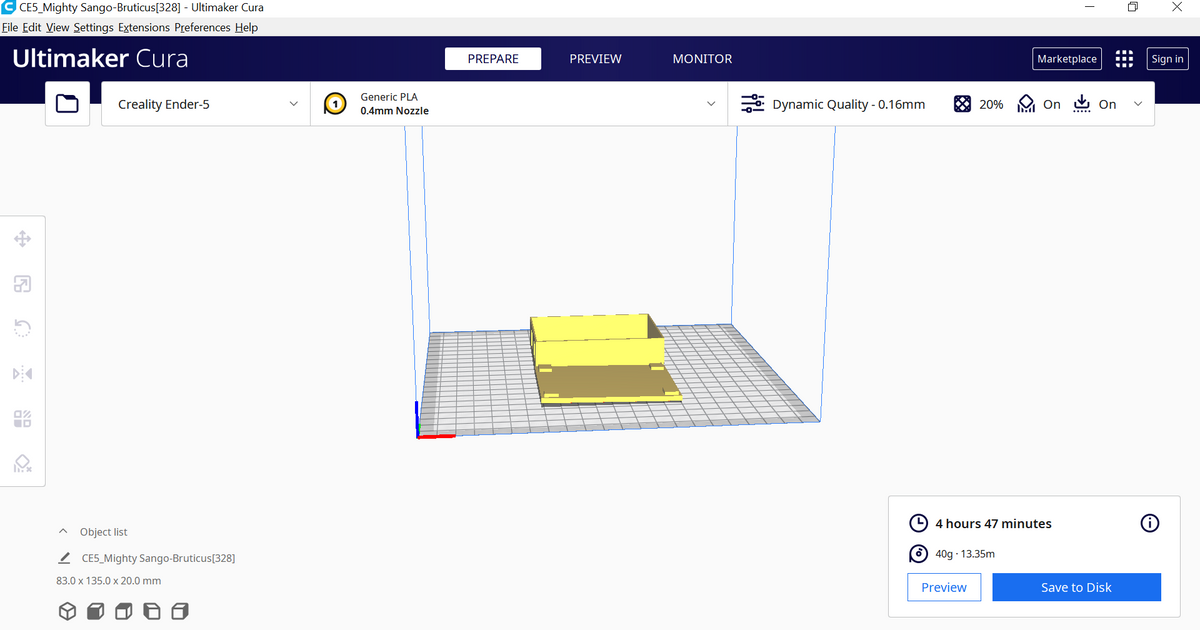The image size is (1200, 630).
Task: Open the Per Model Settings tool
Action: (22, 418)
